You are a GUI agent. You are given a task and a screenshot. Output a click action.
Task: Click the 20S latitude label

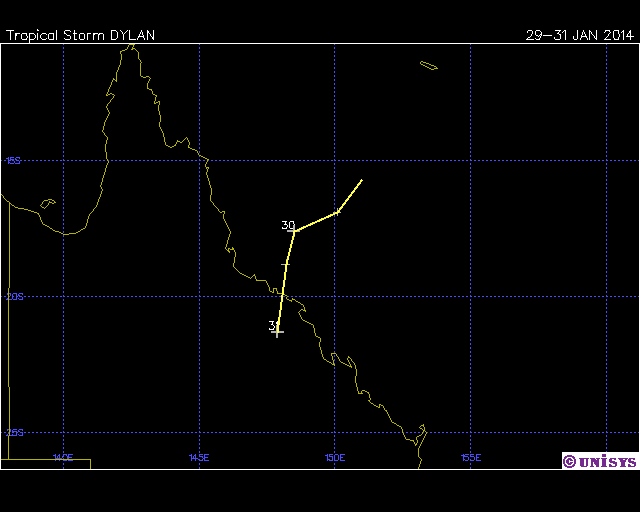(12, 296)
